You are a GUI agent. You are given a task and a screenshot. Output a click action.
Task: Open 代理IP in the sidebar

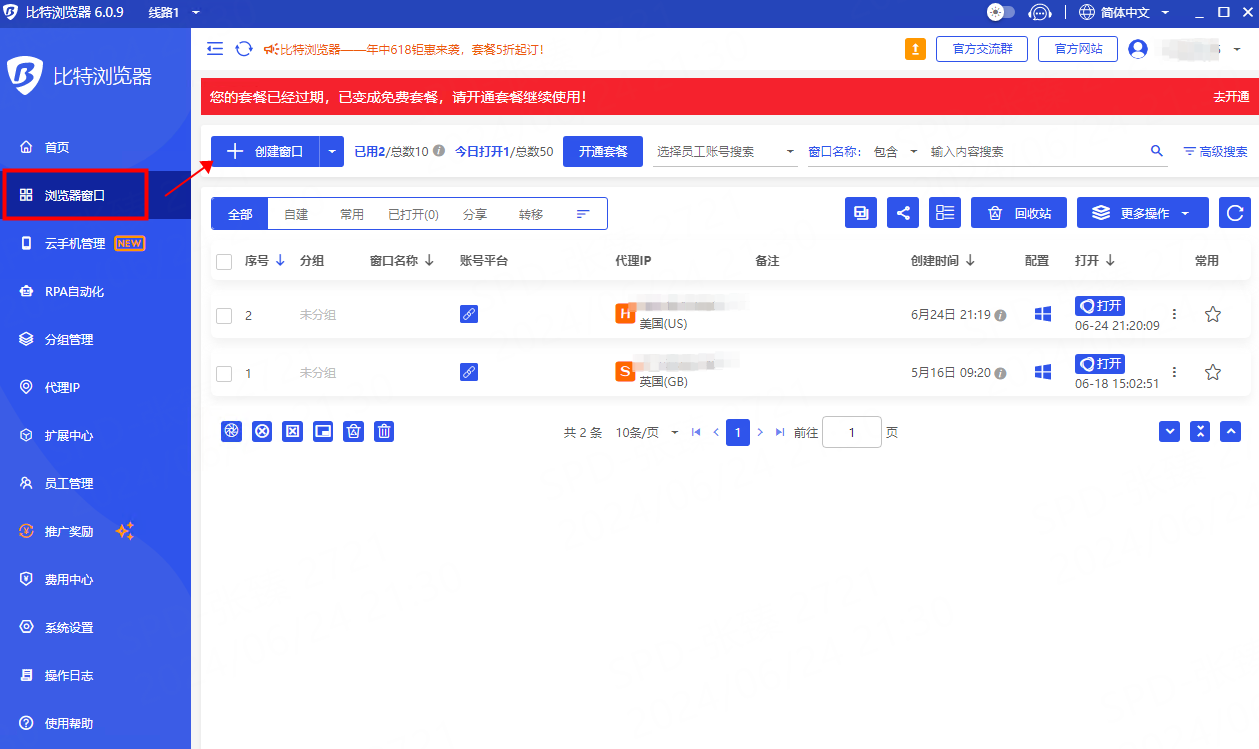point(62,387)
